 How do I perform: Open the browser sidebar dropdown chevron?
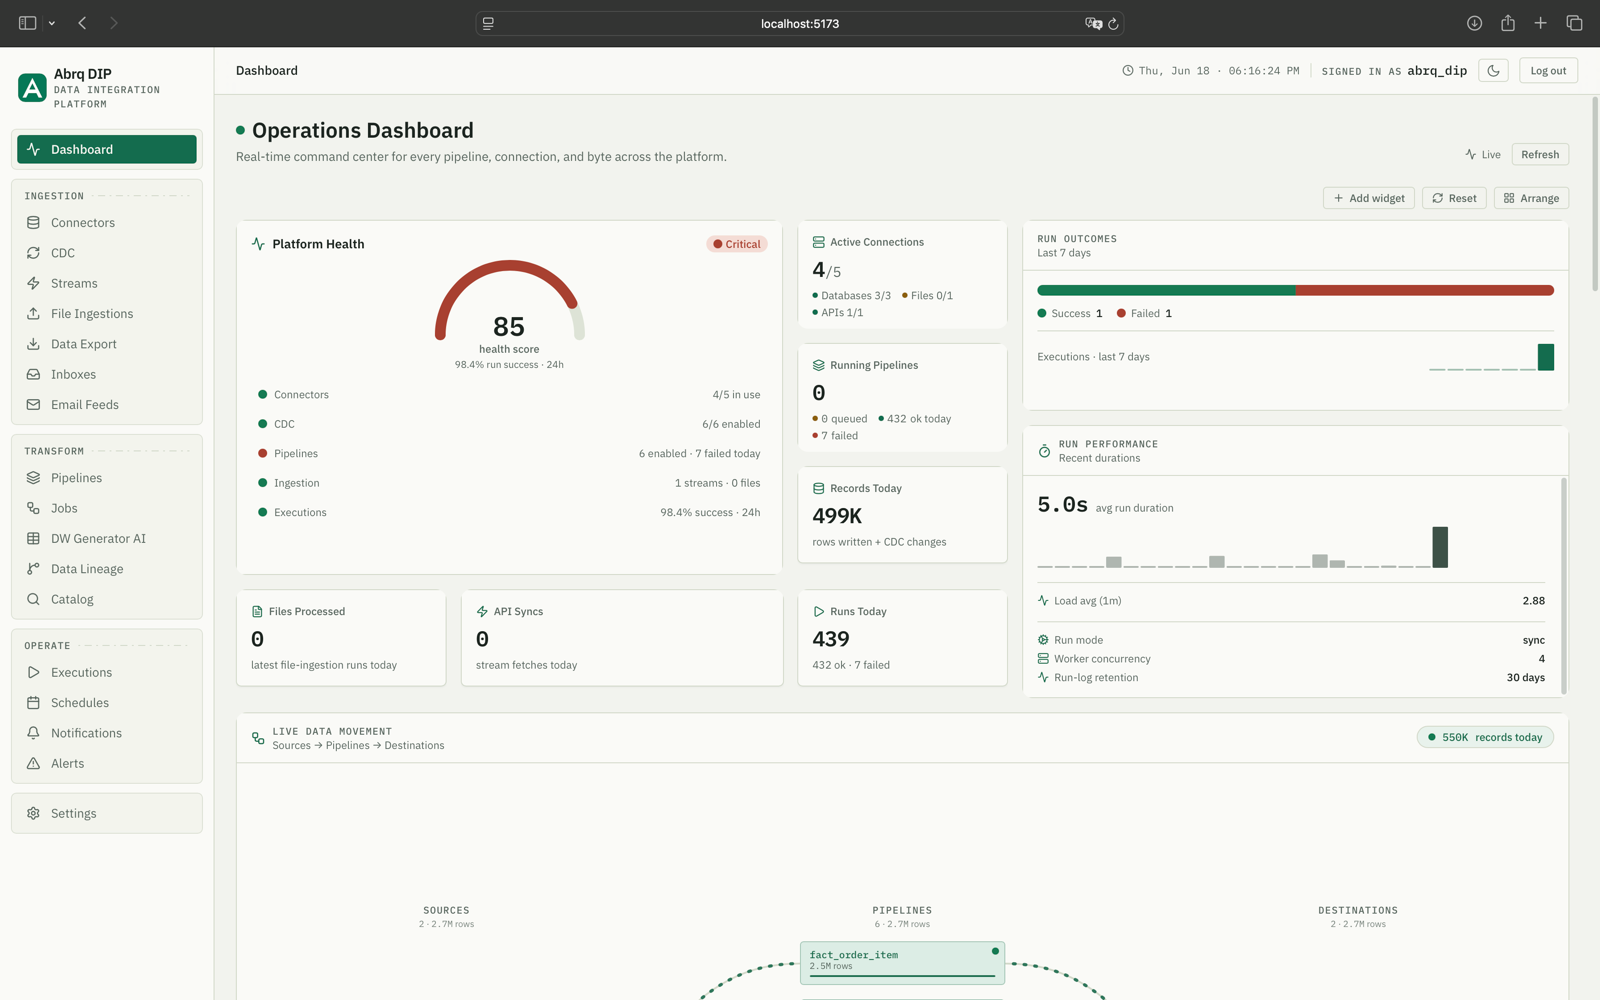point(52,23)
